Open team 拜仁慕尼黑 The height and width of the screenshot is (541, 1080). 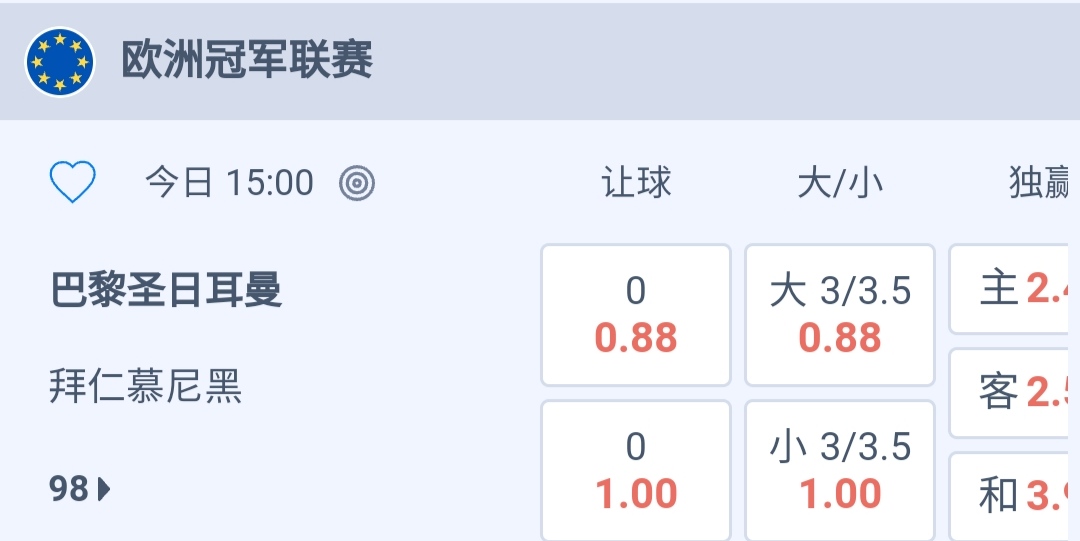[x=146, y=386]
